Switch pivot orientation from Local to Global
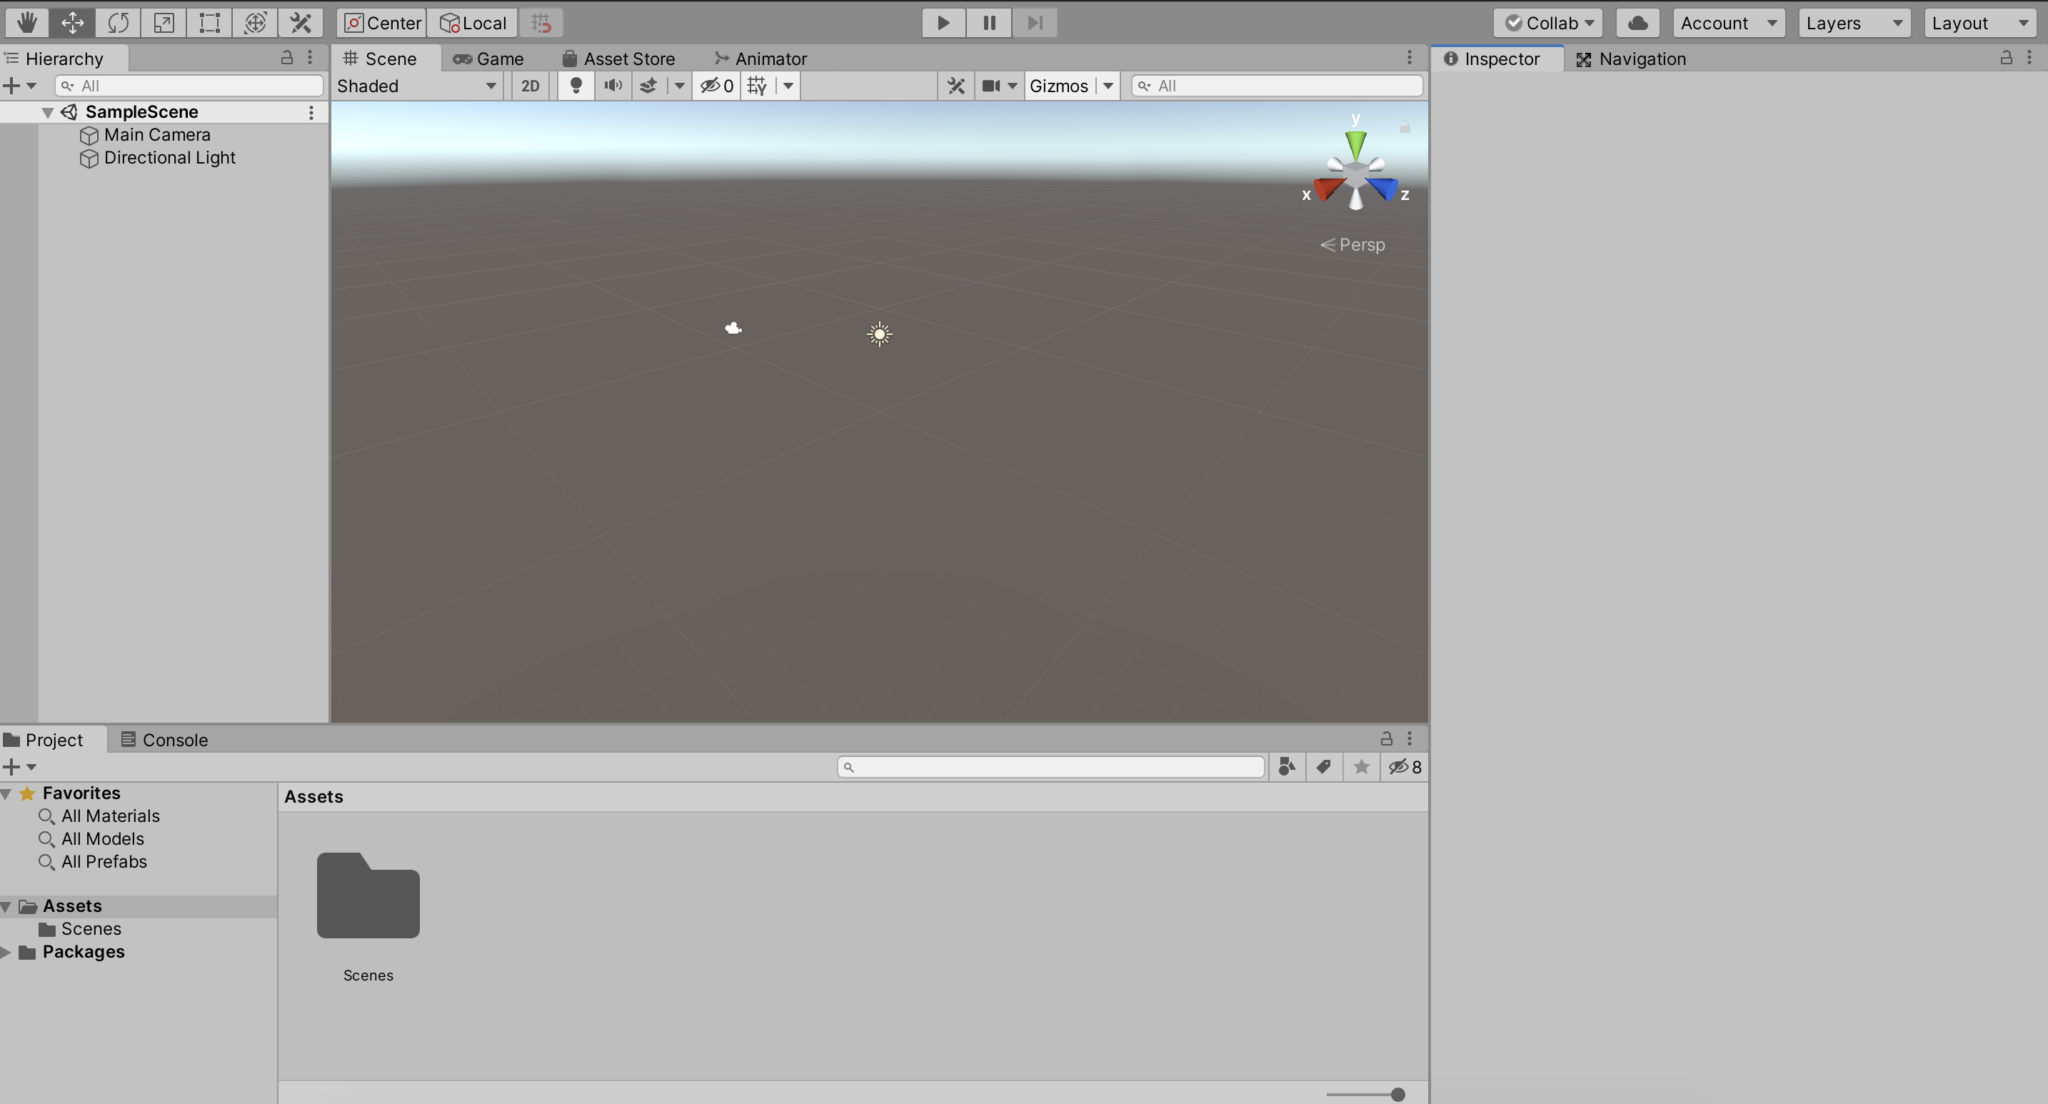This screenshot has width=2048, height=1104. [x=471, y=22]
